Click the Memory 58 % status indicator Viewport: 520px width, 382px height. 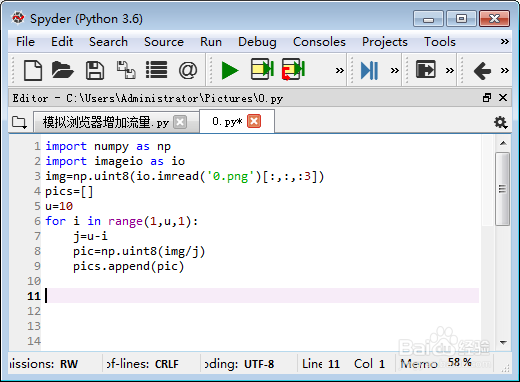(436, 363)
